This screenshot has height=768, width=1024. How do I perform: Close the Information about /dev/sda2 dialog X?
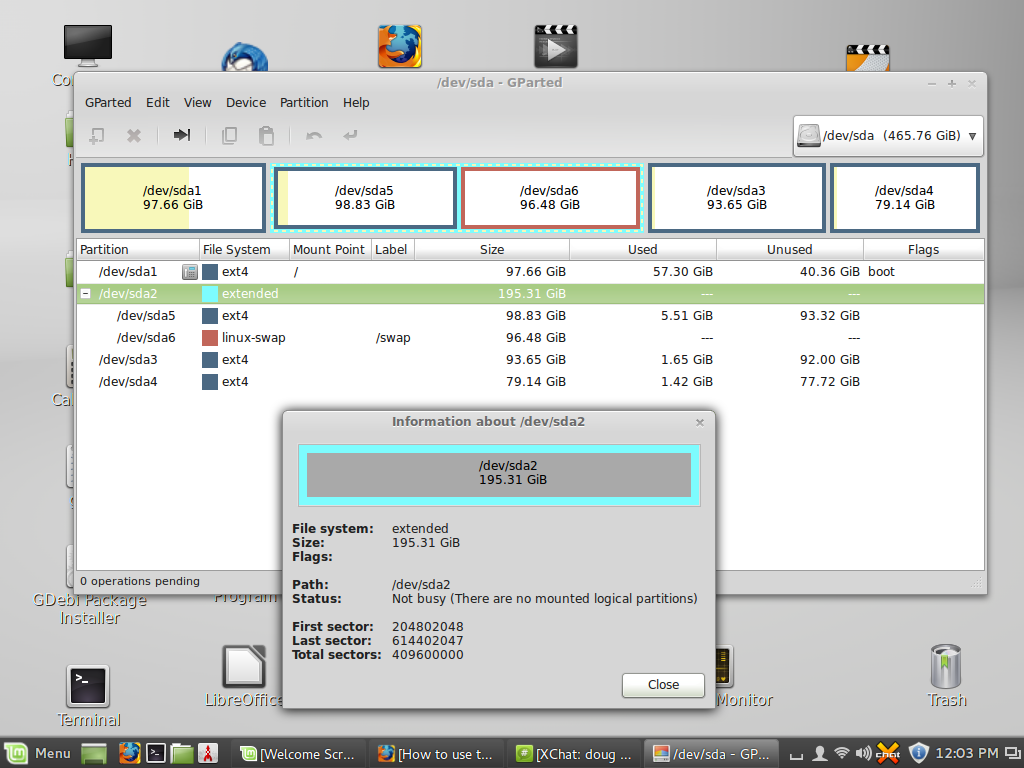[x=699, y=423]
